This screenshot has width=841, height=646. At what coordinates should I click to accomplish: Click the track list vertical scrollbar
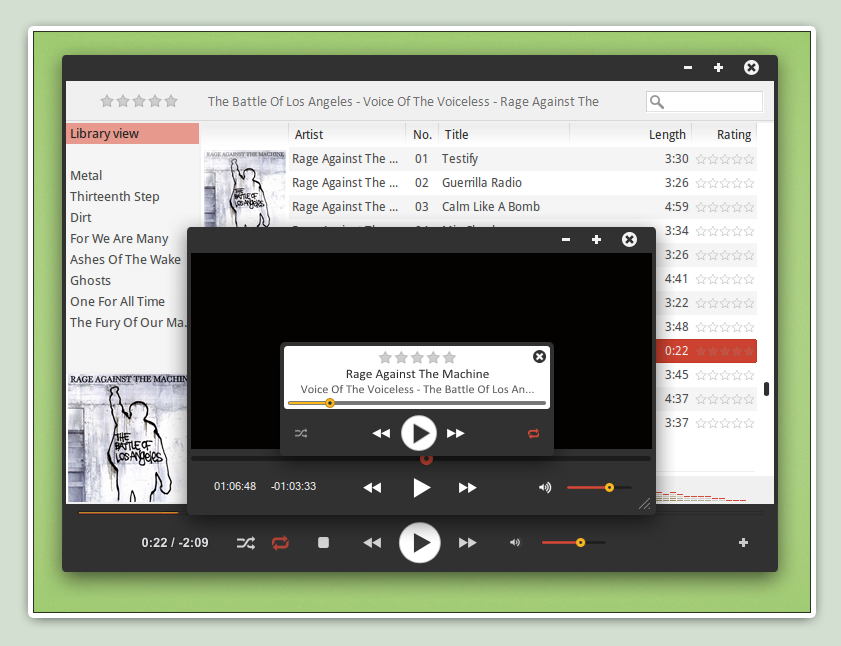[766, 389]
